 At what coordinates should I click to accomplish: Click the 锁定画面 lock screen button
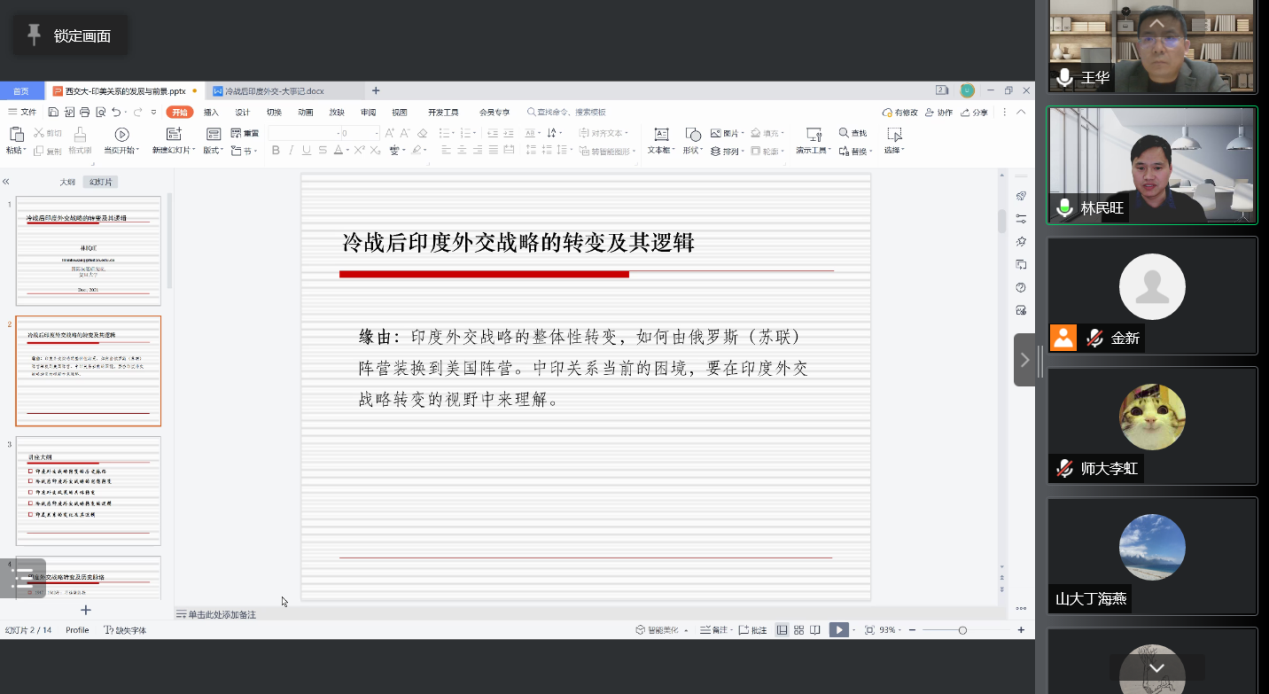(70, 36)
